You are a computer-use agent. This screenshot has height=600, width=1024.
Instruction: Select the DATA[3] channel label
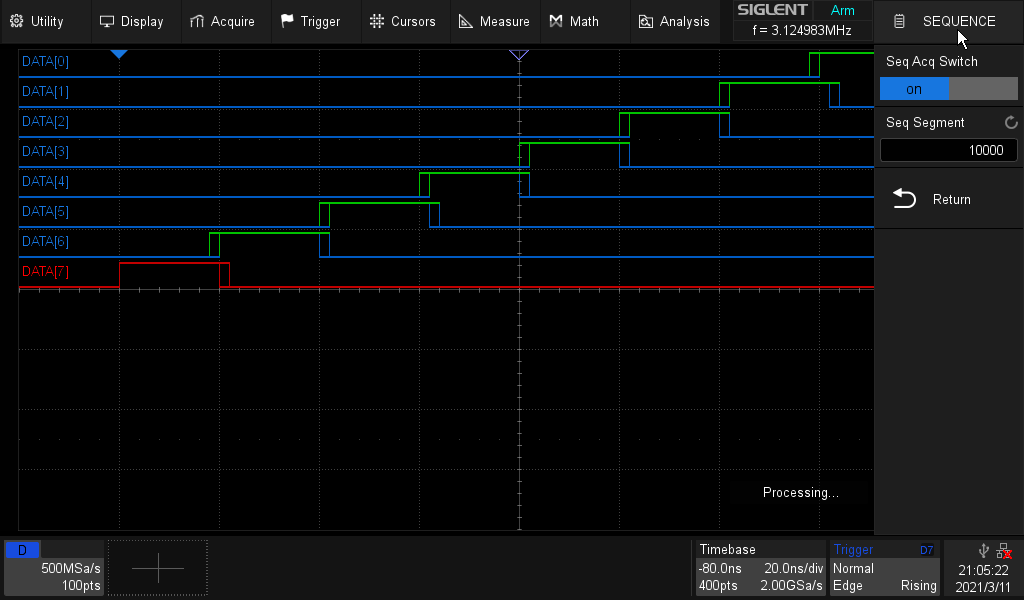[x=45, y=151]
